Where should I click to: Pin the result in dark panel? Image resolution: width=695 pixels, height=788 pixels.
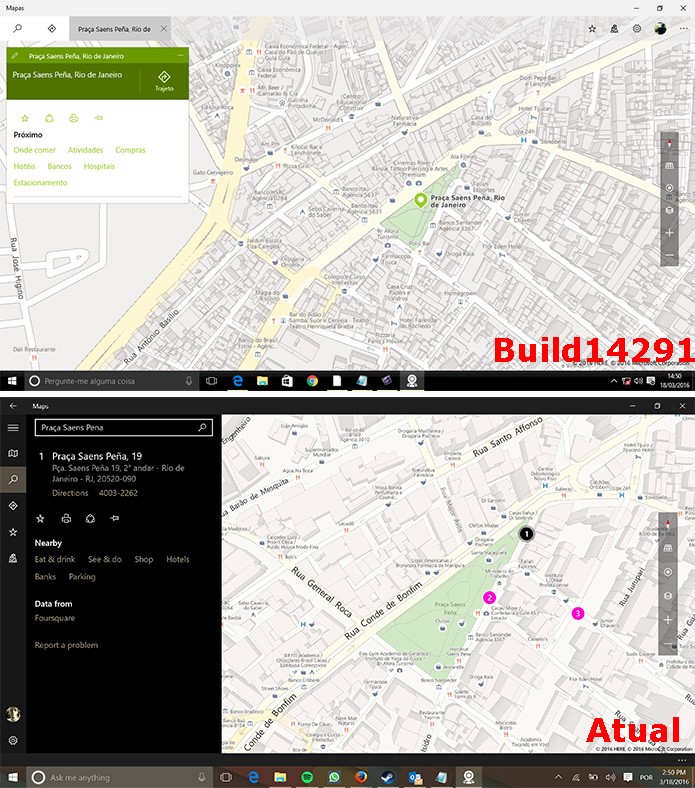coord(115,518)
